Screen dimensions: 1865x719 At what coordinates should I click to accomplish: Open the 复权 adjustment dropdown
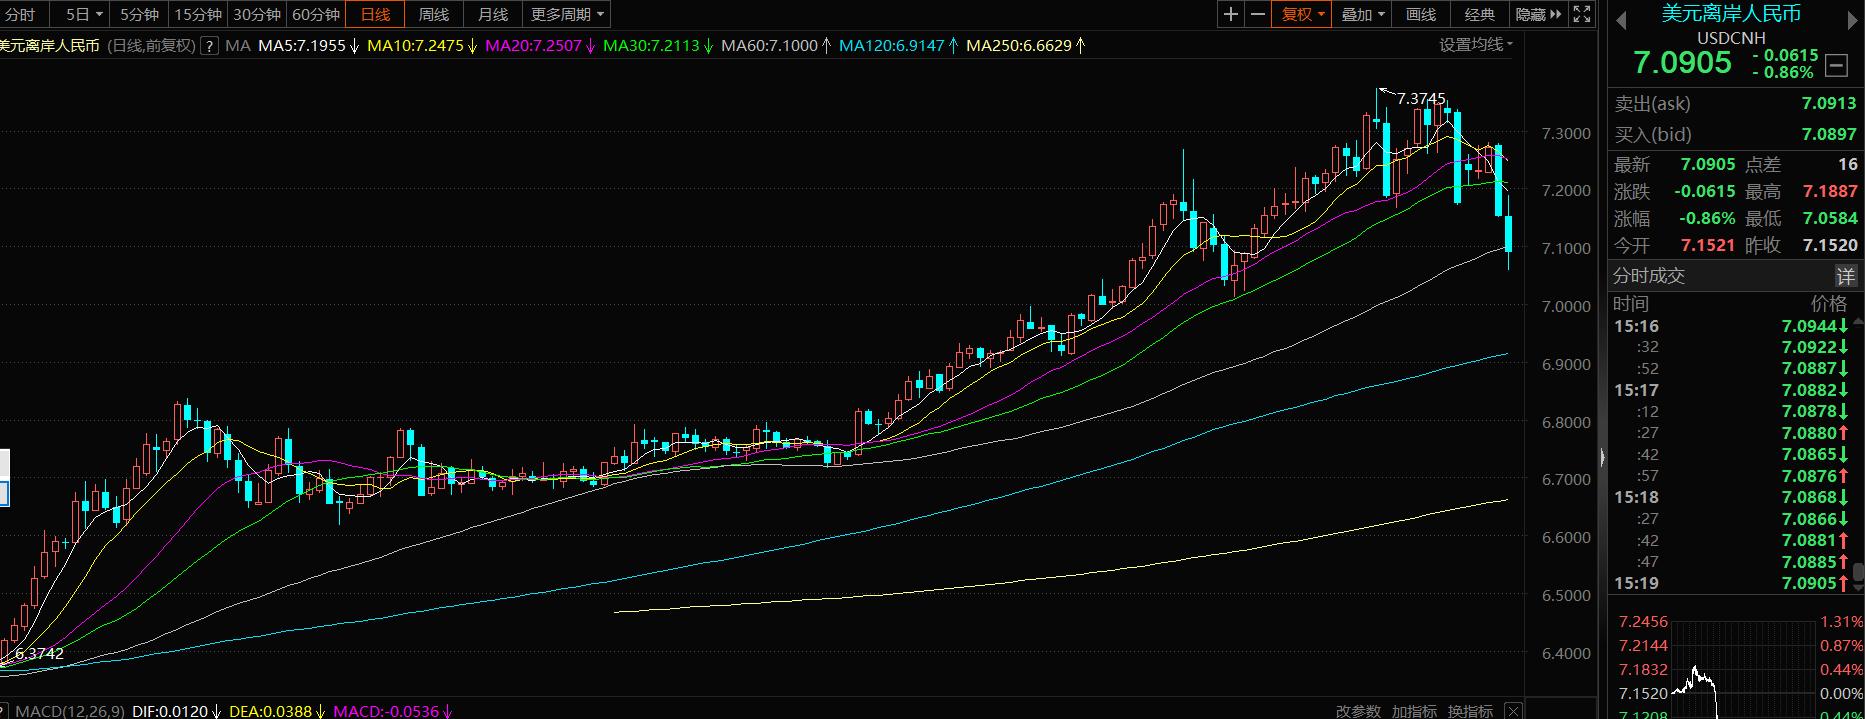(x=1302, y=14)
